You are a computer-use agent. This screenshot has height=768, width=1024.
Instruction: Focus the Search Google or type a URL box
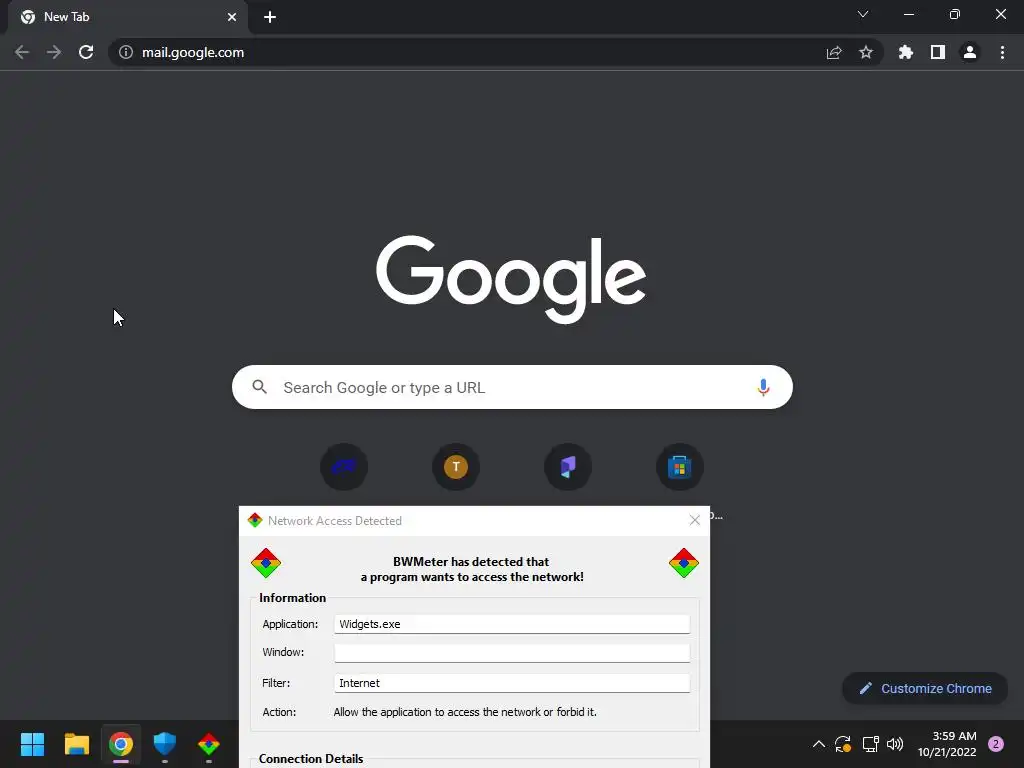(x=513, y=387)
